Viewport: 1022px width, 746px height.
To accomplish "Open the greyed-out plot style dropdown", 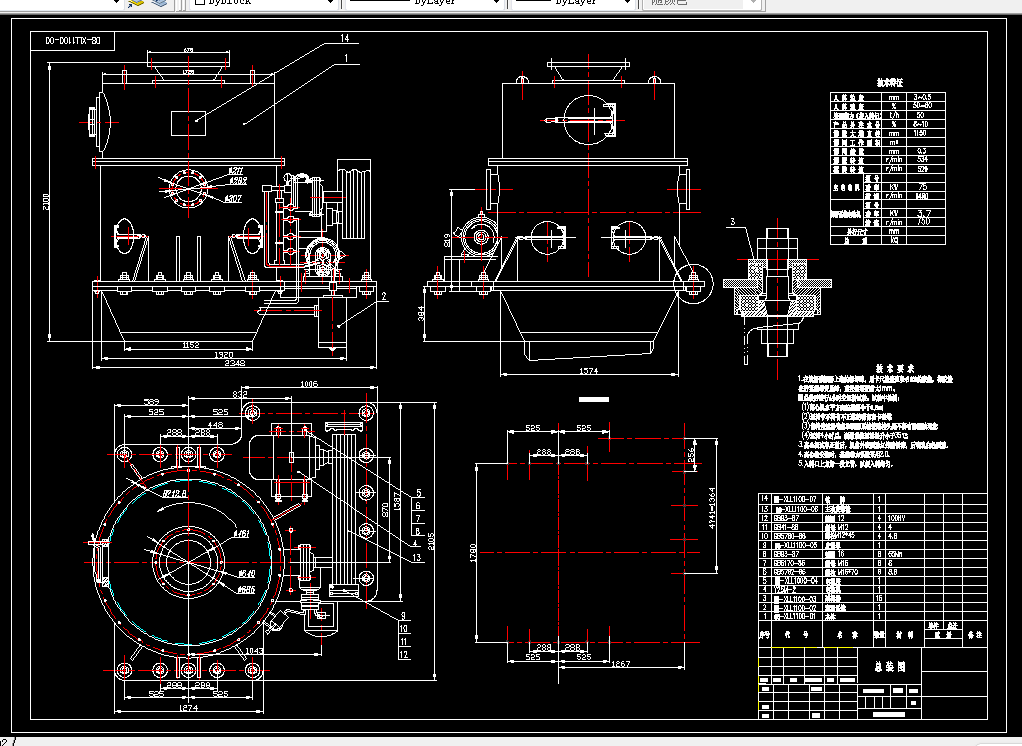I will 701,3.
